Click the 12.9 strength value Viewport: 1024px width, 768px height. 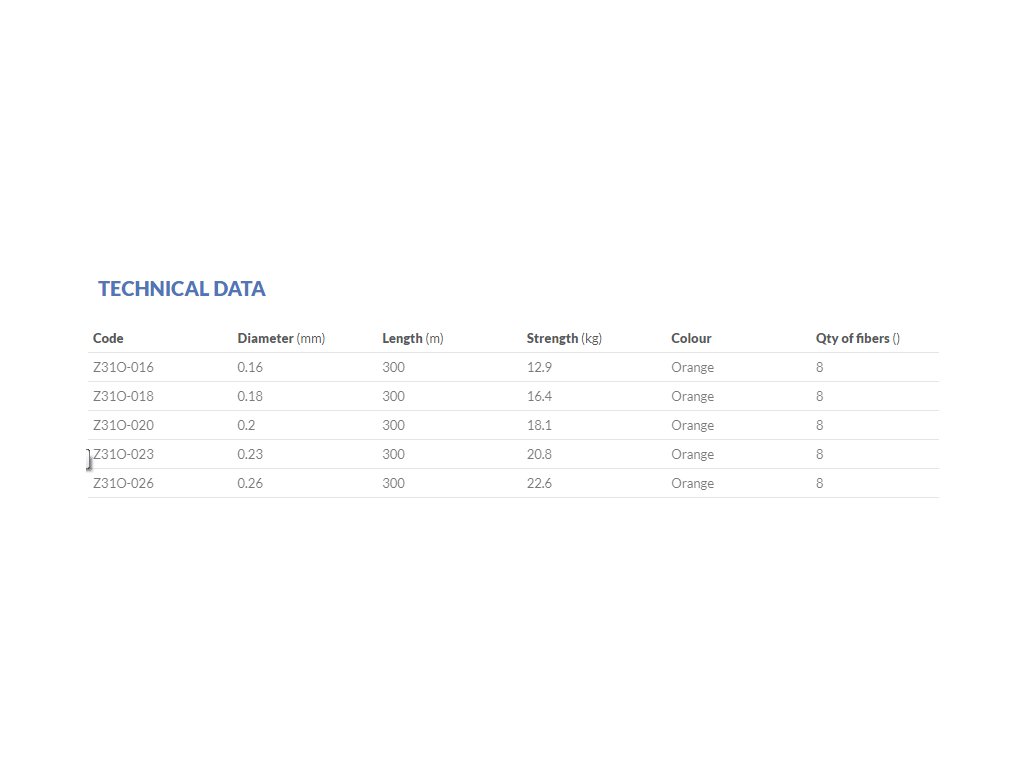(x=539, y=367)
